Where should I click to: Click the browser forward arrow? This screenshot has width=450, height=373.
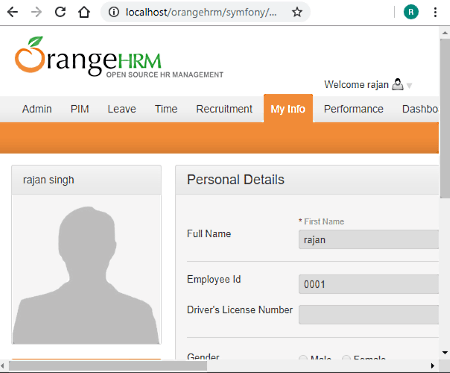point(36,12)
